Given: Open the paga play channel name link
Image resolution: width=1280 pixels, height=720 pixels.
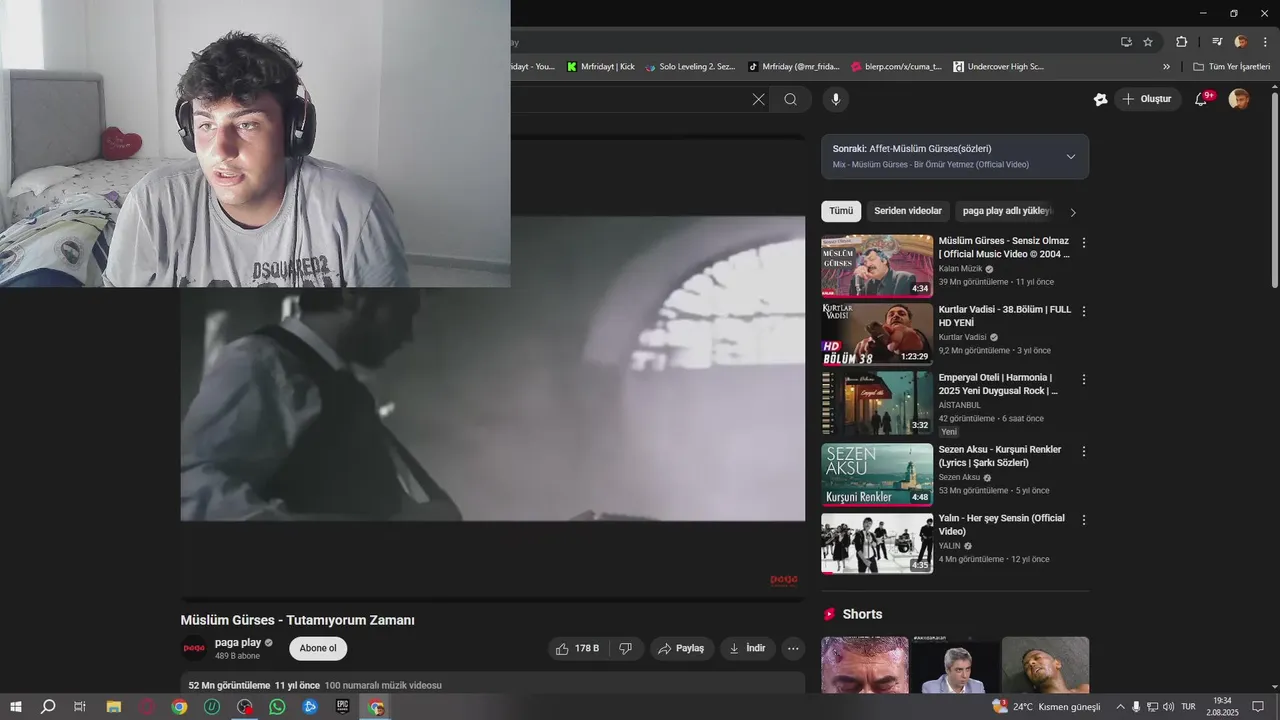Looking at the screenshot, I should coord(238,643).
